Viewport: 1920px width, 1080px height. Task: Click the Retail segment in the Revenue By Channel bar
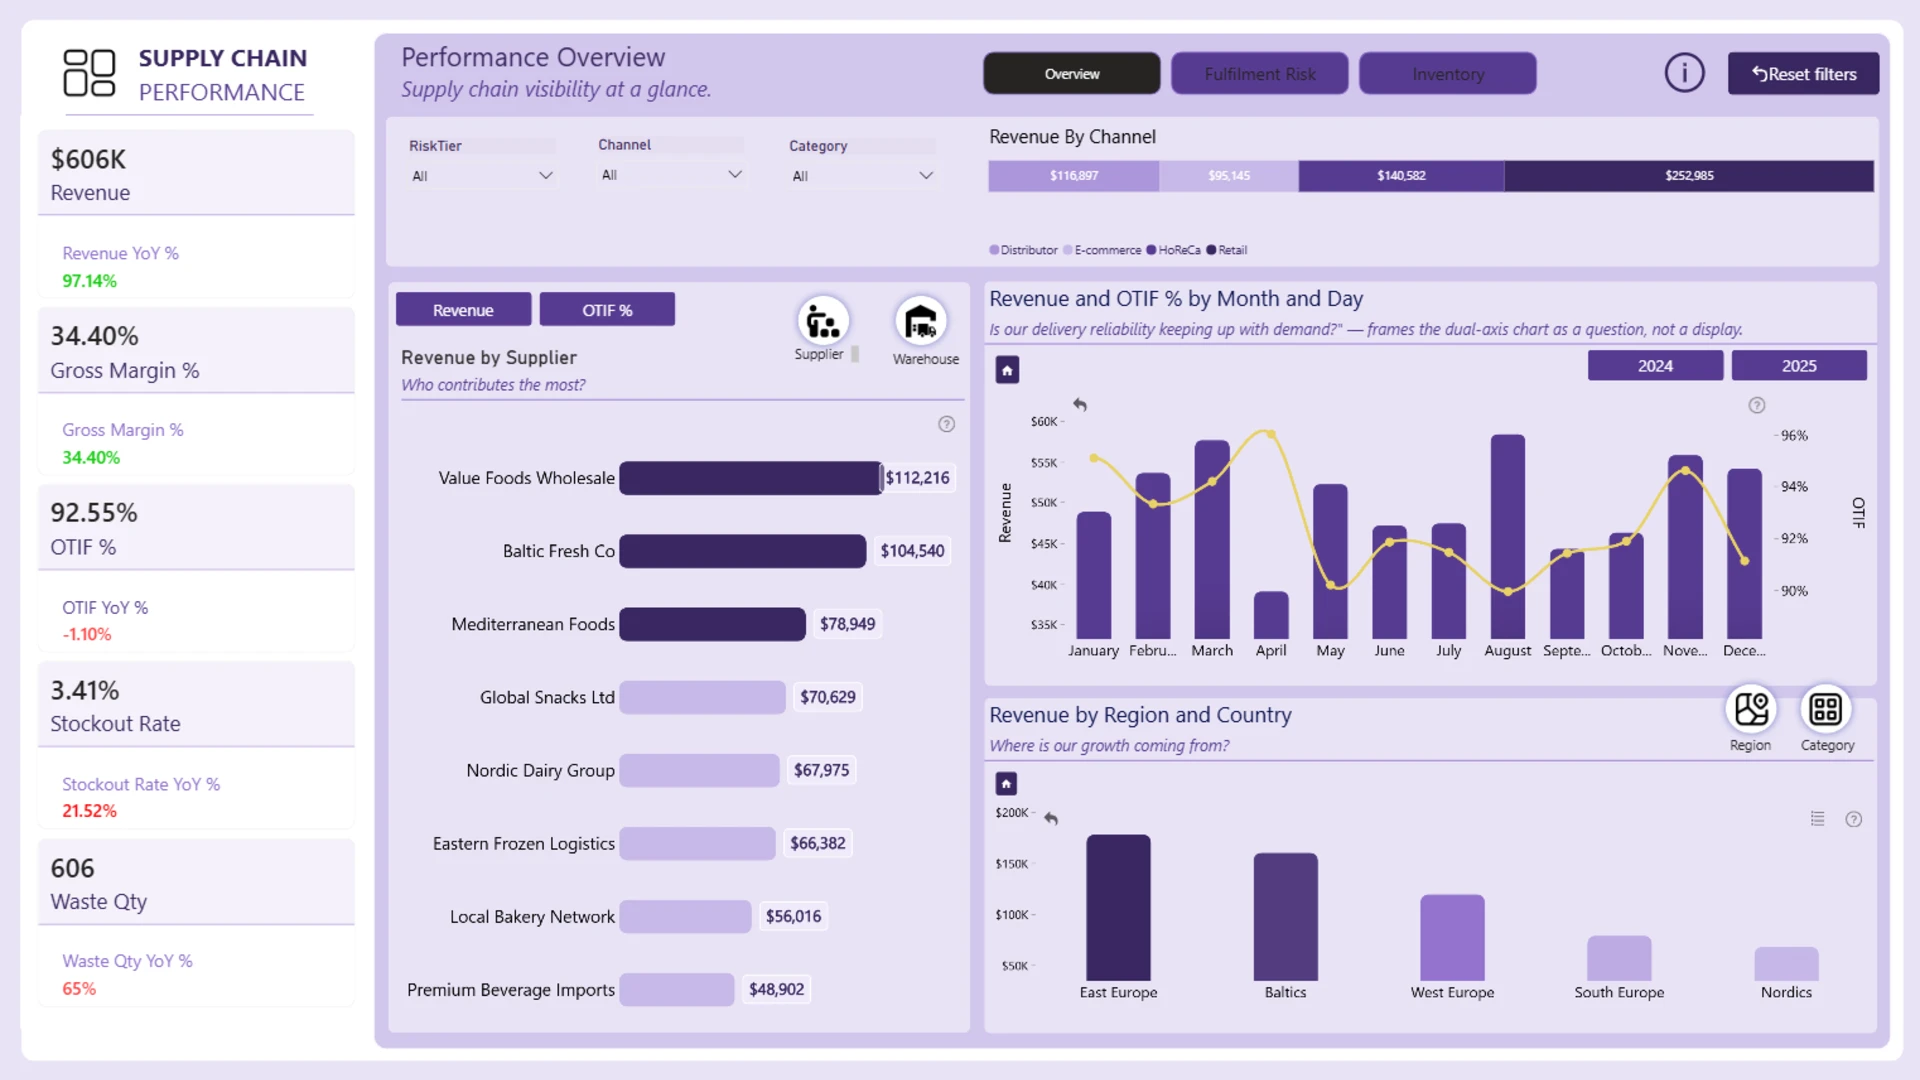(1689, 176)
